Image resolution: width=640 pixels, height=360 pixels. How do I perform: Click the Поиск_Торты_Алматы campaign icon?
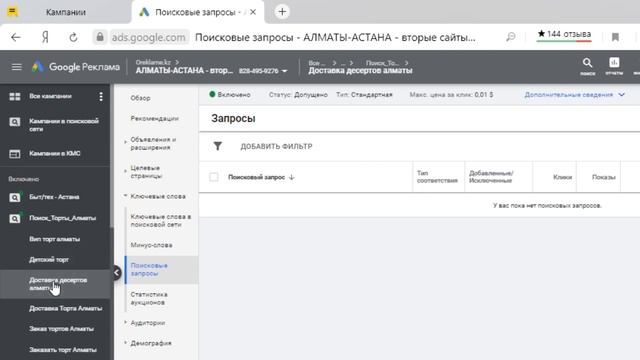point(15,218)
